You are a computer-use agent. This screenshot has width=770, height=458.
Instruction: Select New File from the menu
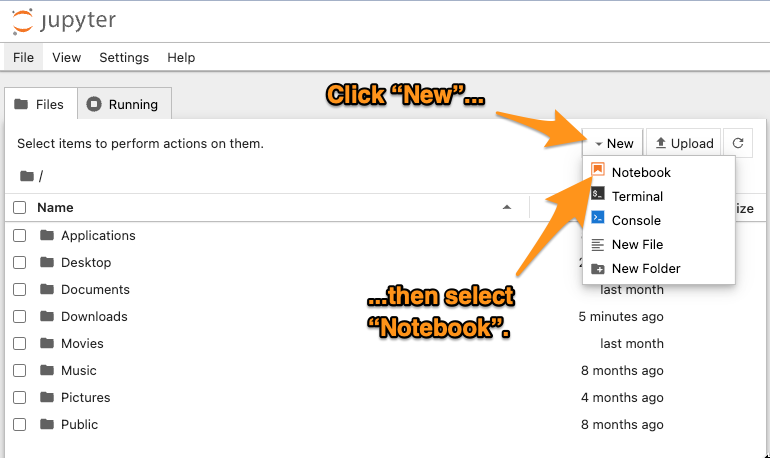tap(659, 244)
